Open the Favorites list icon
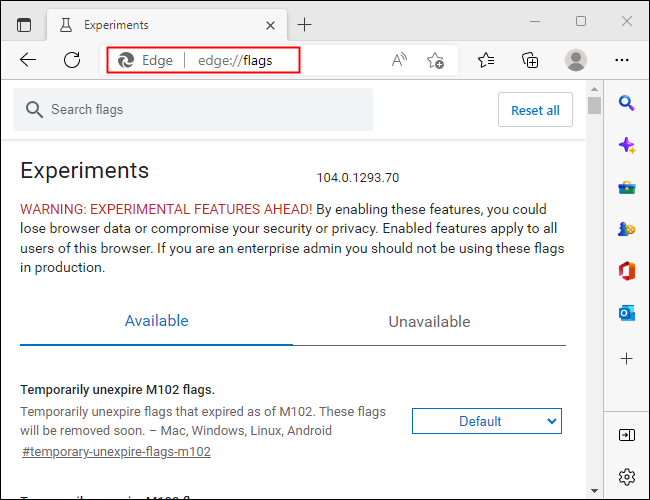650x500 pixels. tap(486, 60)
